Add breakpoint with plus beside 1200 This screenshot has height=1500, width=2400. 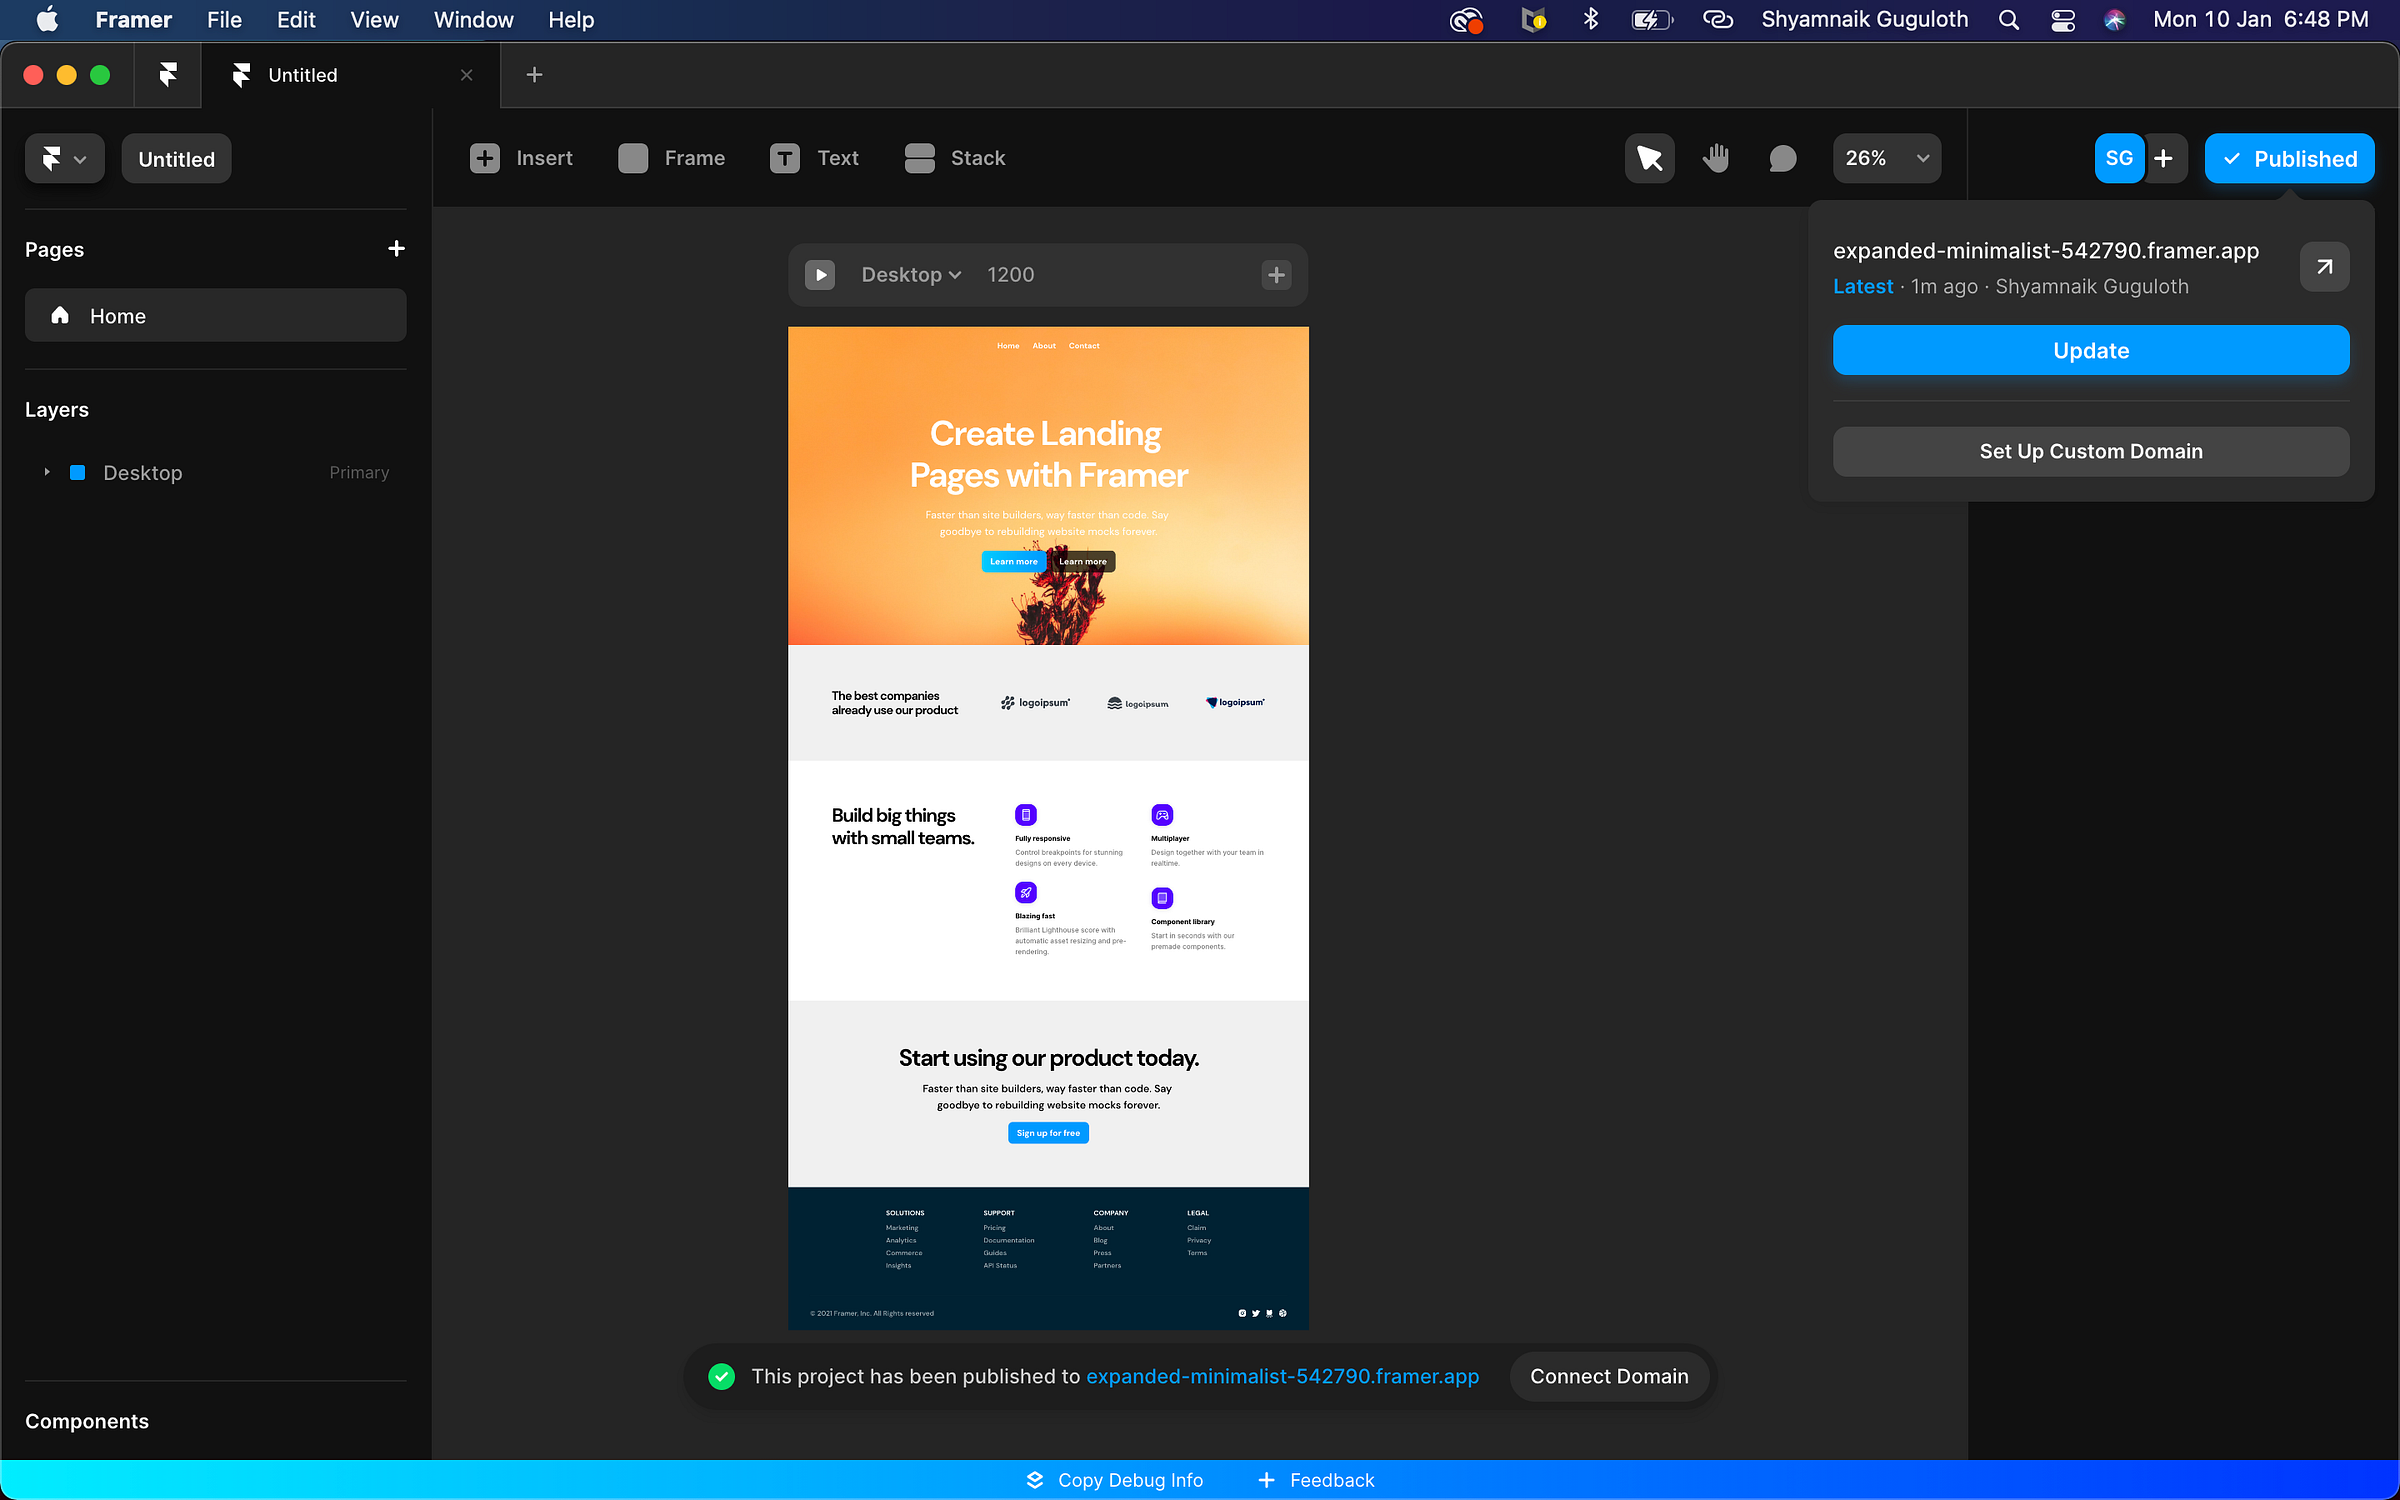coord(1276,275)
